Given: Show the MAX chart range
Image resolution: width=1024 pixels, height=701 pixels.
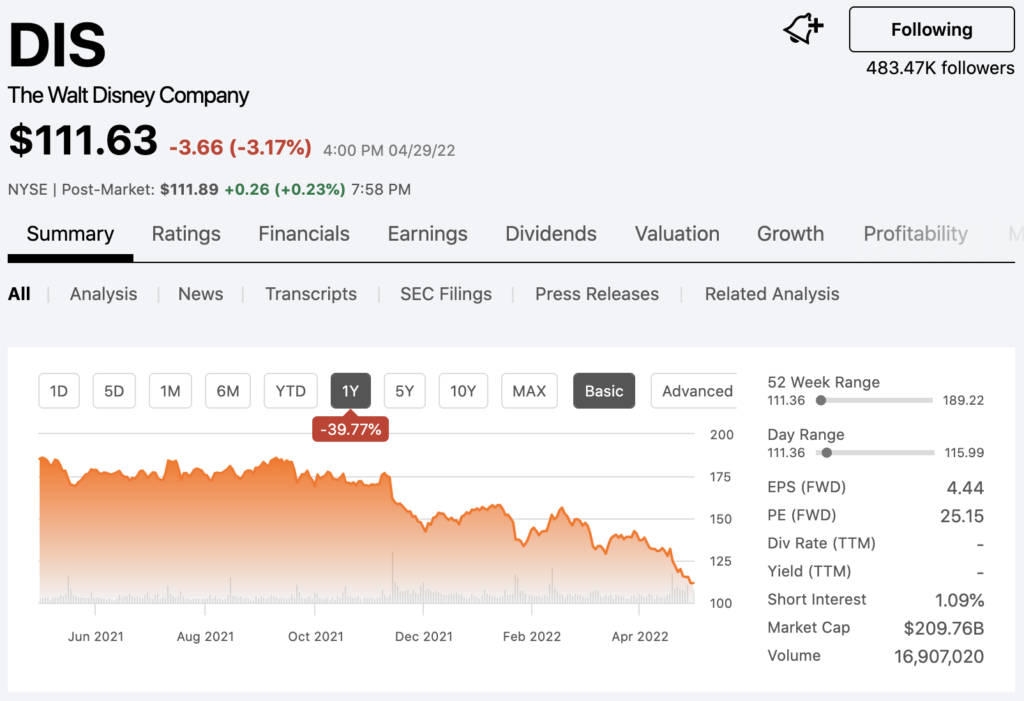Looking at the screenshot, I should (x=529, y=391).
